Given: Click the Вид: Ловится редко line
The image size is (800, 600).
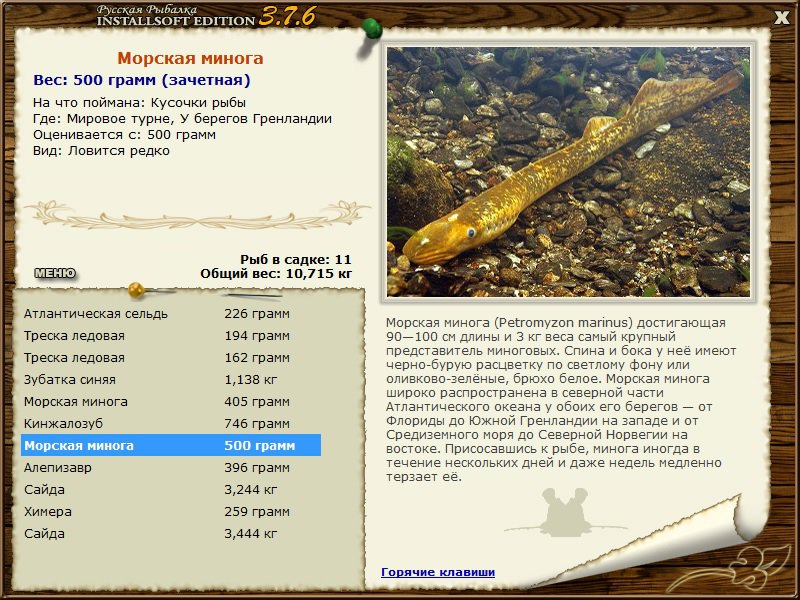Looking at the screenshot, I should tap(101, 151).
